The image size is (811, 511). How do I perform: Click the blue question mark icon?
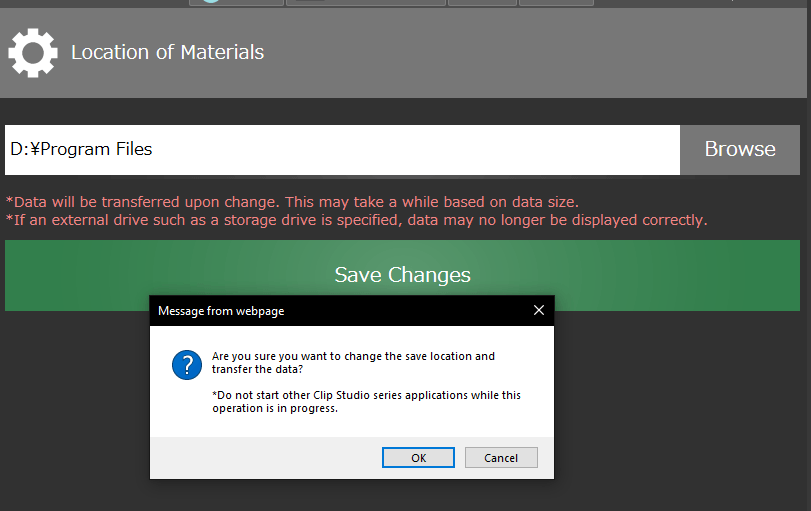tap(187, 366)
